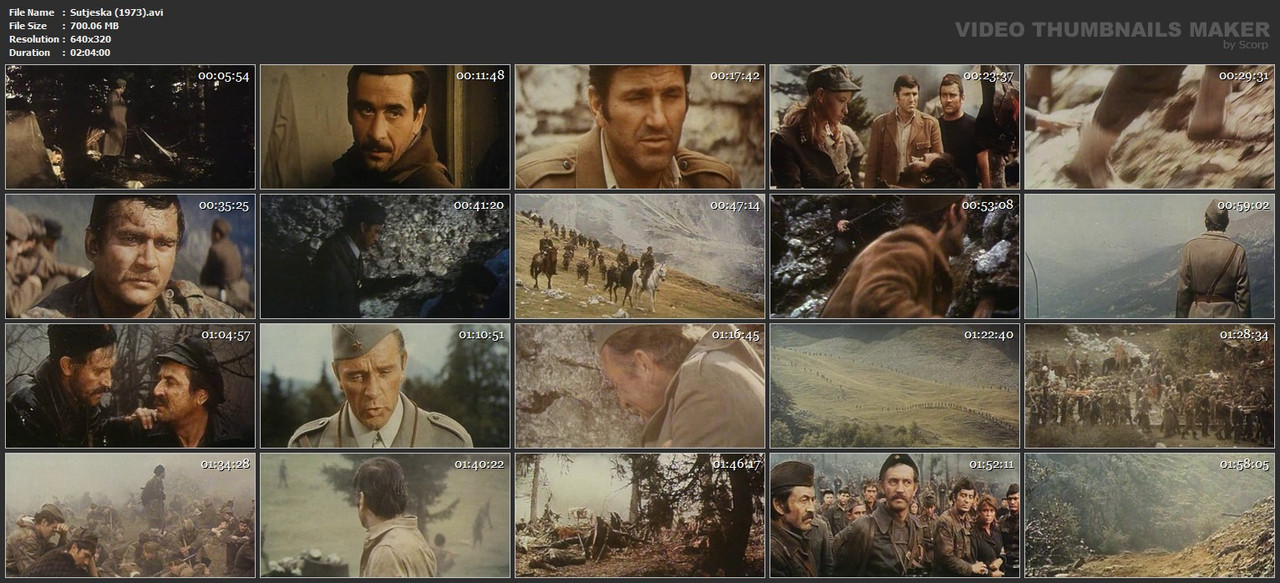Click the crowd thumbnail at 01:28:34
The image size is (1280, 583).
click(x=1150, y=386)
